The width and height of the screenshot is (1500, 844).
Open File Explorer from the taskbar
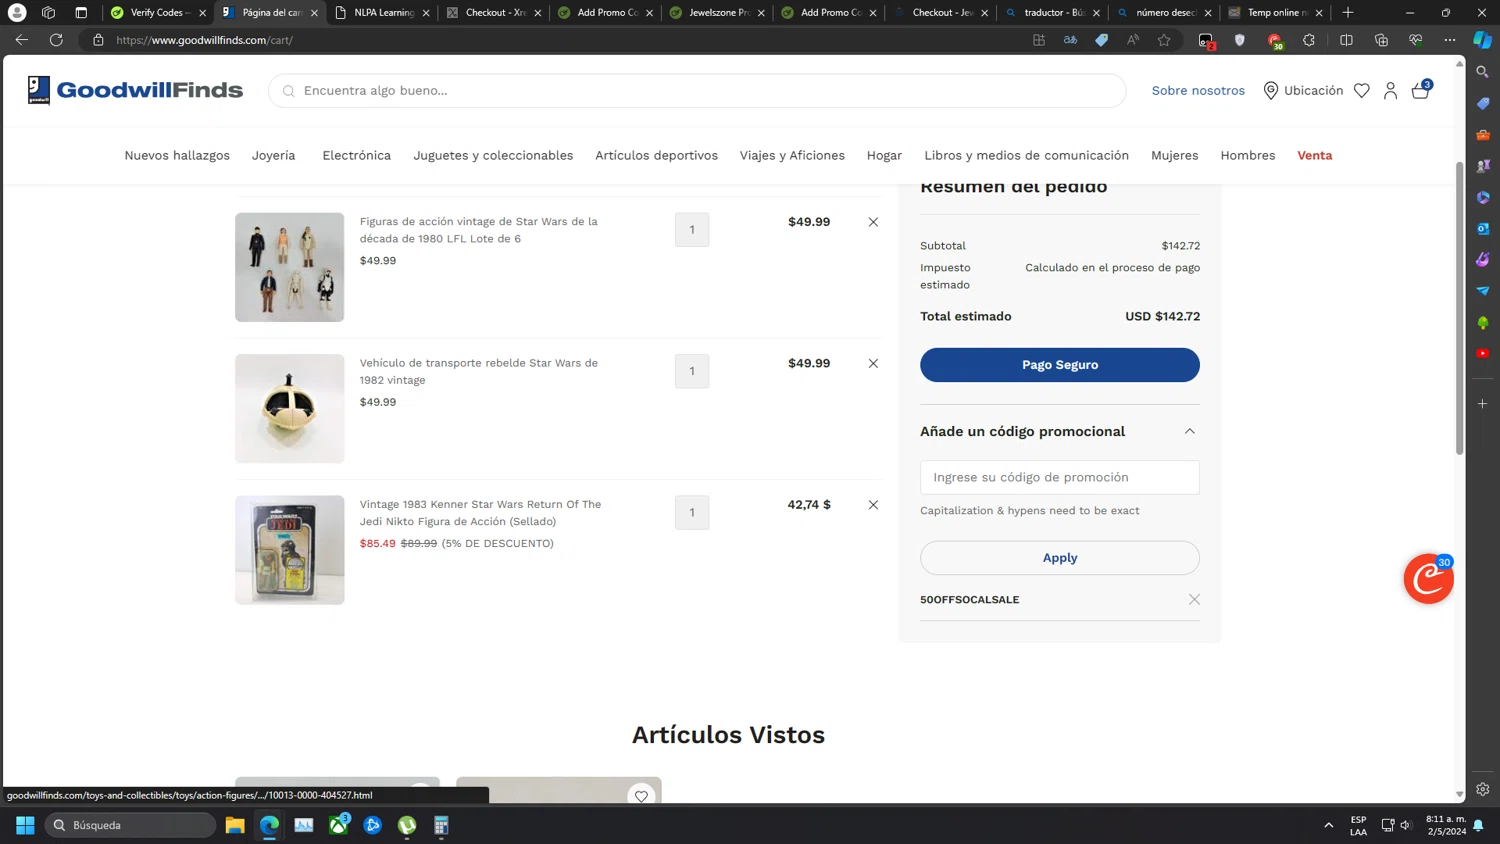235,825
